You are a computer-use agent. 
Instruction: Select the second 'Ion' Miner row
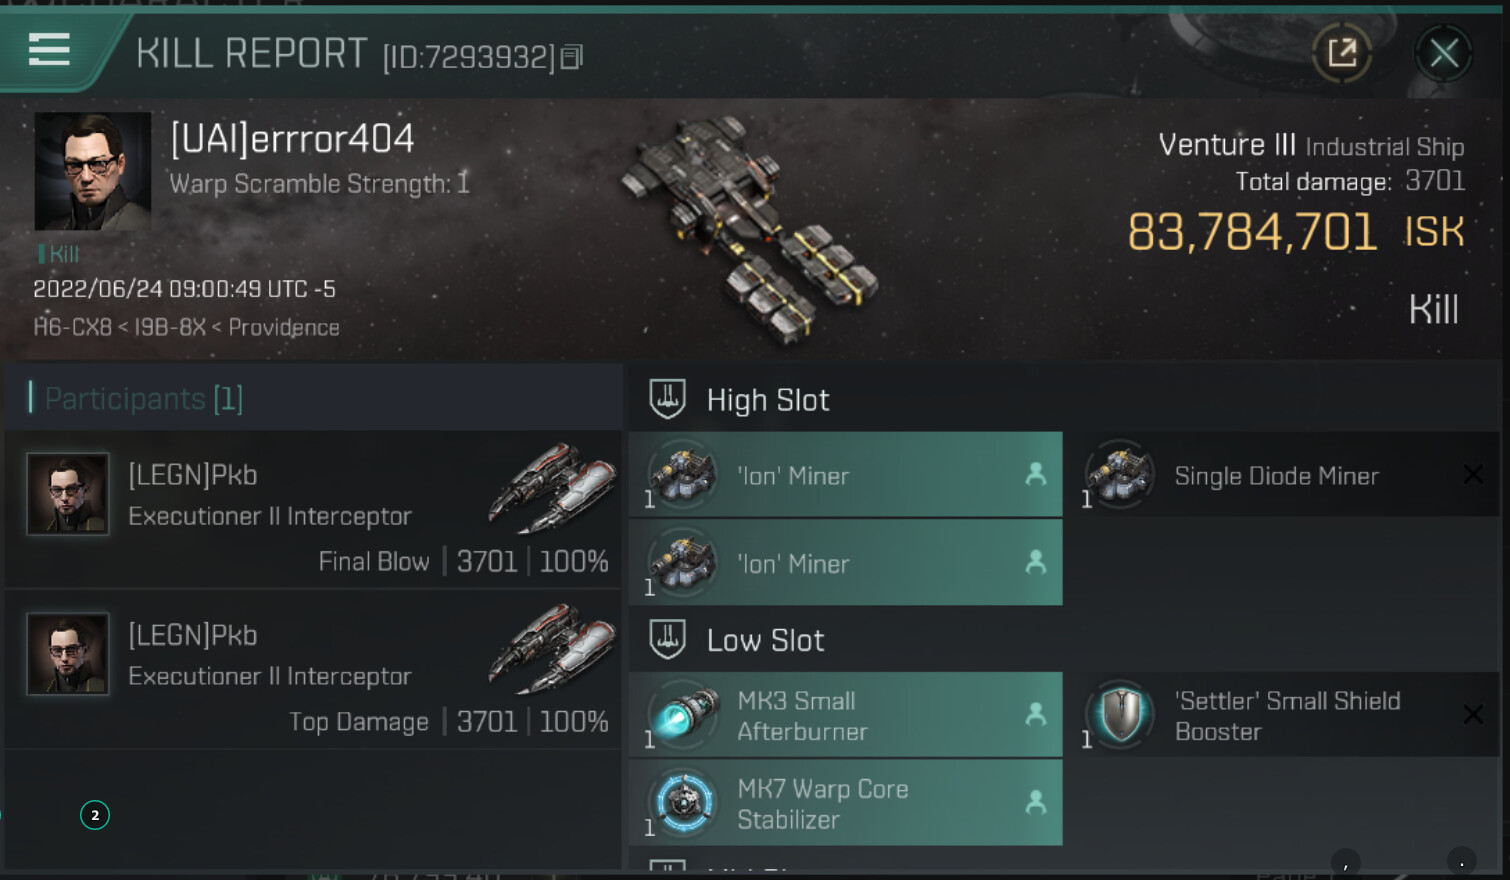click(x=845, y=563)
